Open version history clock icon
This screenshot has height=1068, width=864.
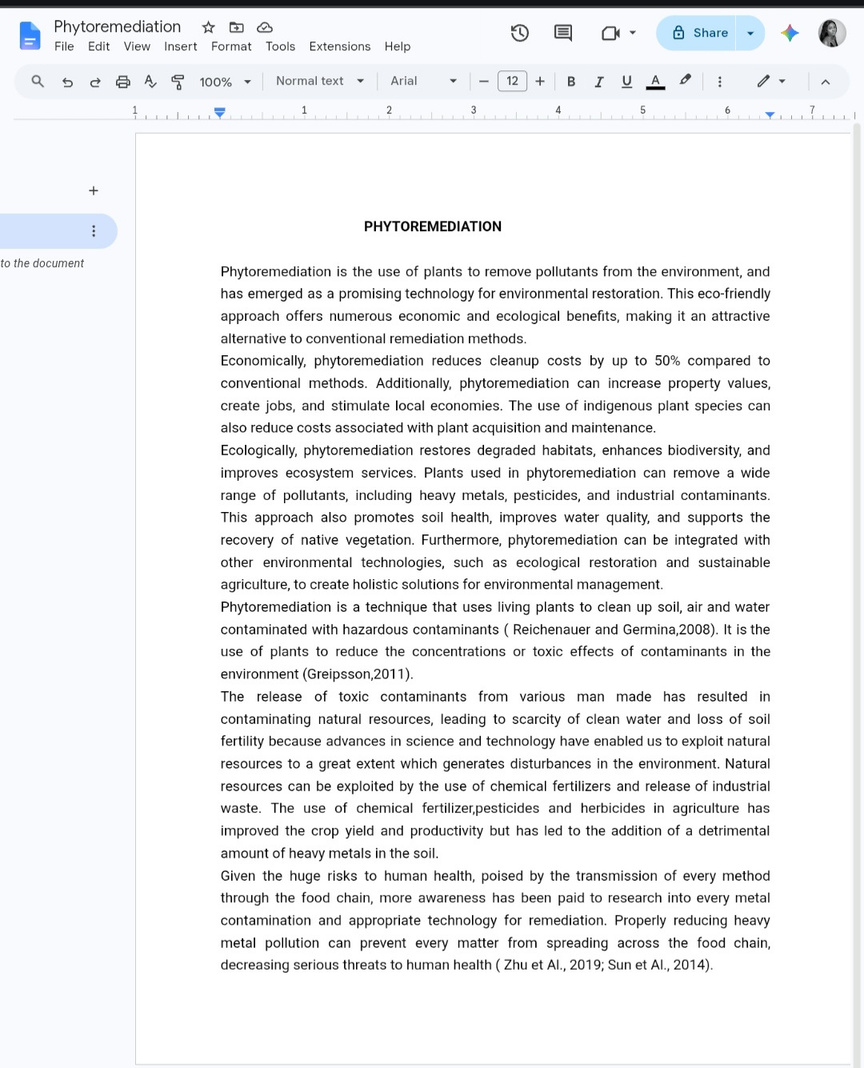coord(520,33)
